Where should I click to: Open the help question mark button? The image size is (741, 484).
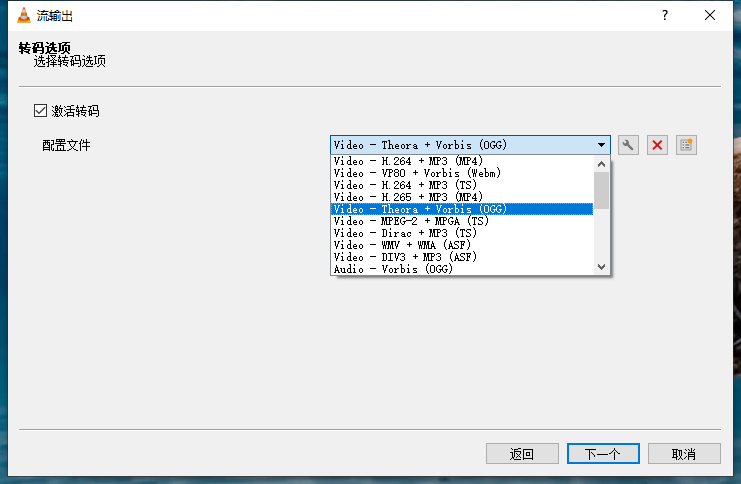(665, 16)
